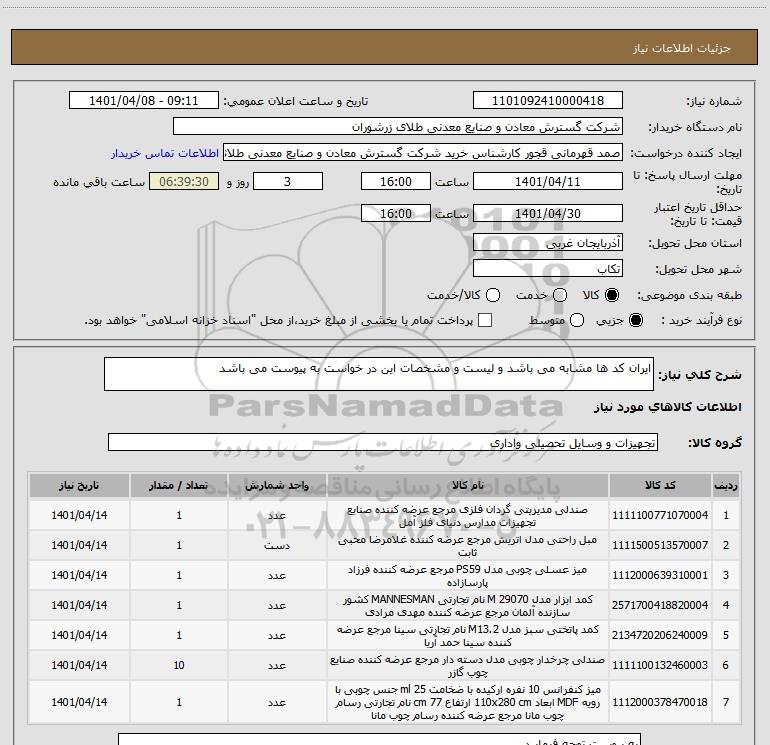Image resolution: width=770 pixels, height=745 pixels.
Task: Click the 'نام کالا' column header
Action: click(468, 486)
